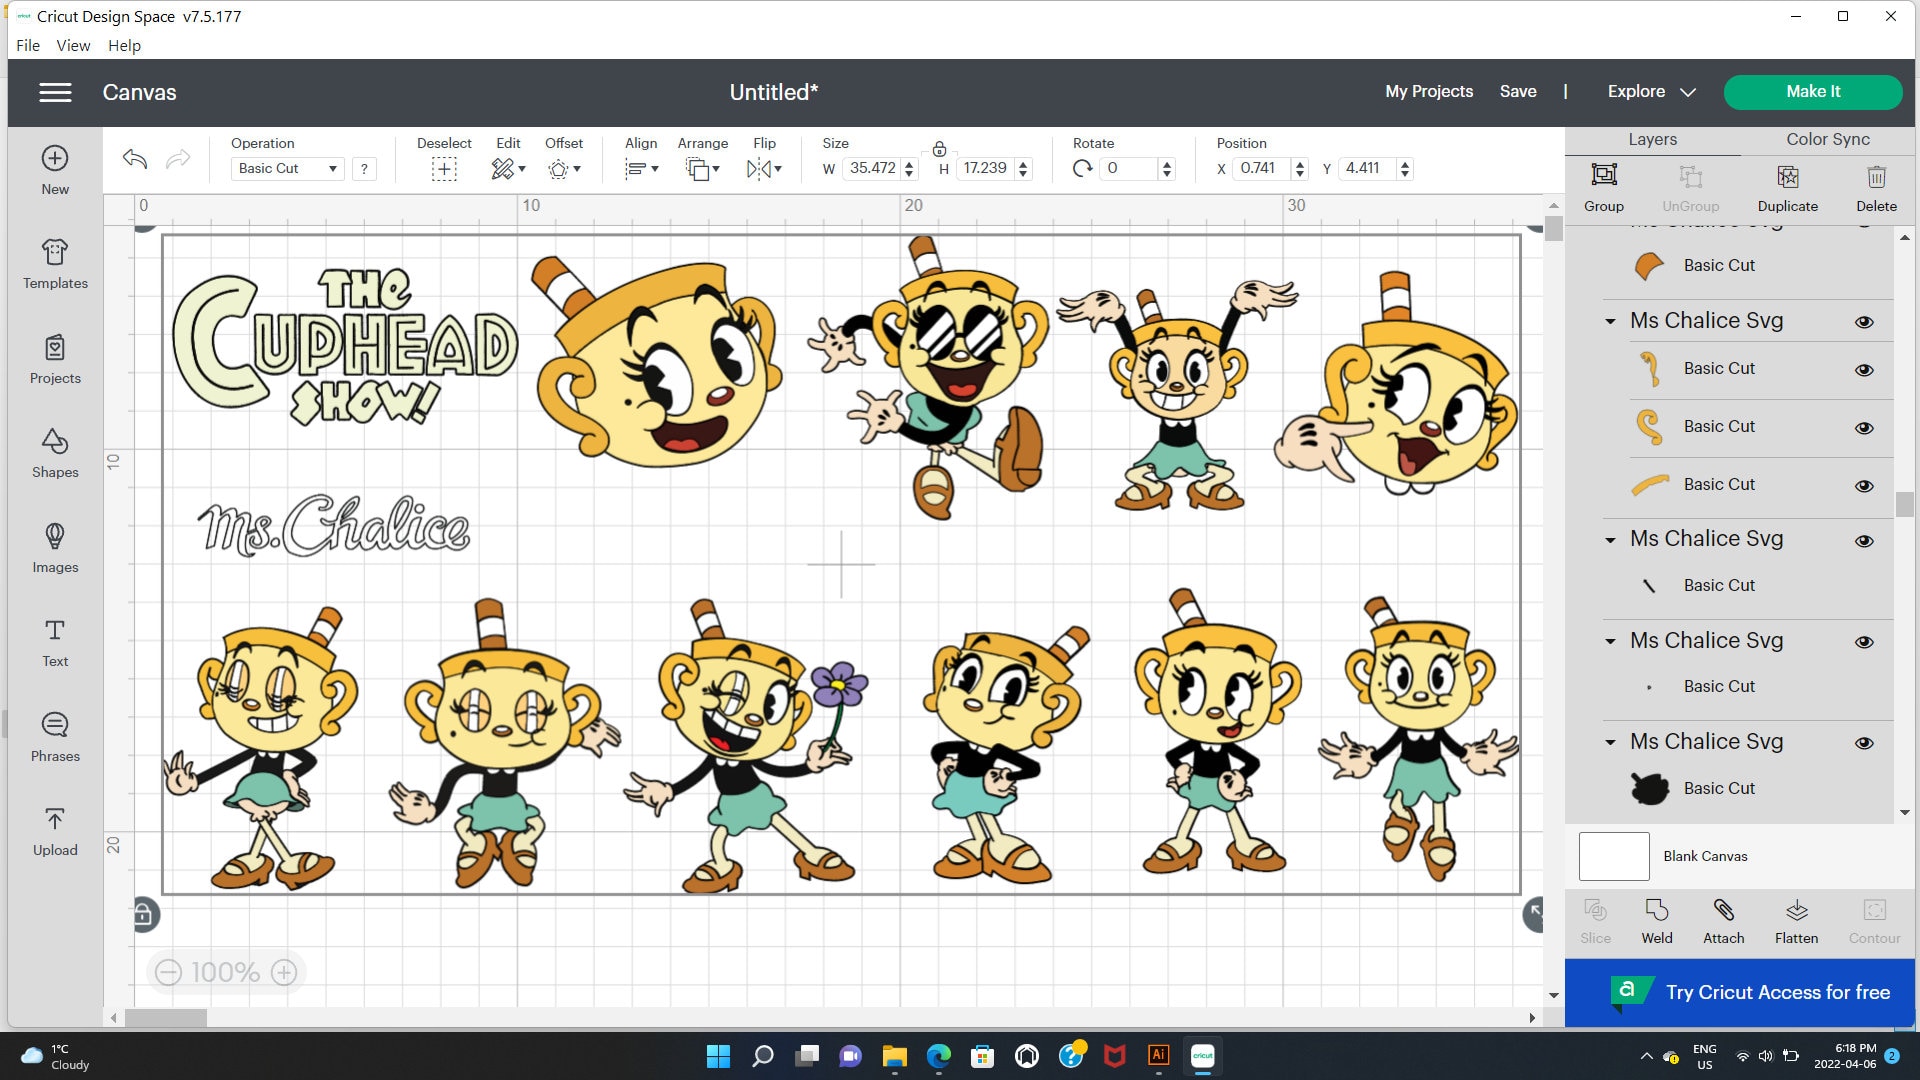Click the Make It button

pyautogui.click(x=1812, y=92)
